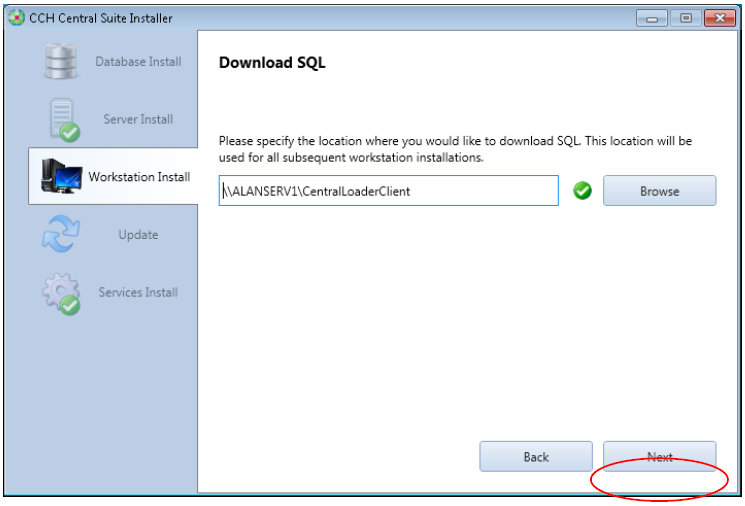
Task: Click the Back button
Action: pos(536,457)
